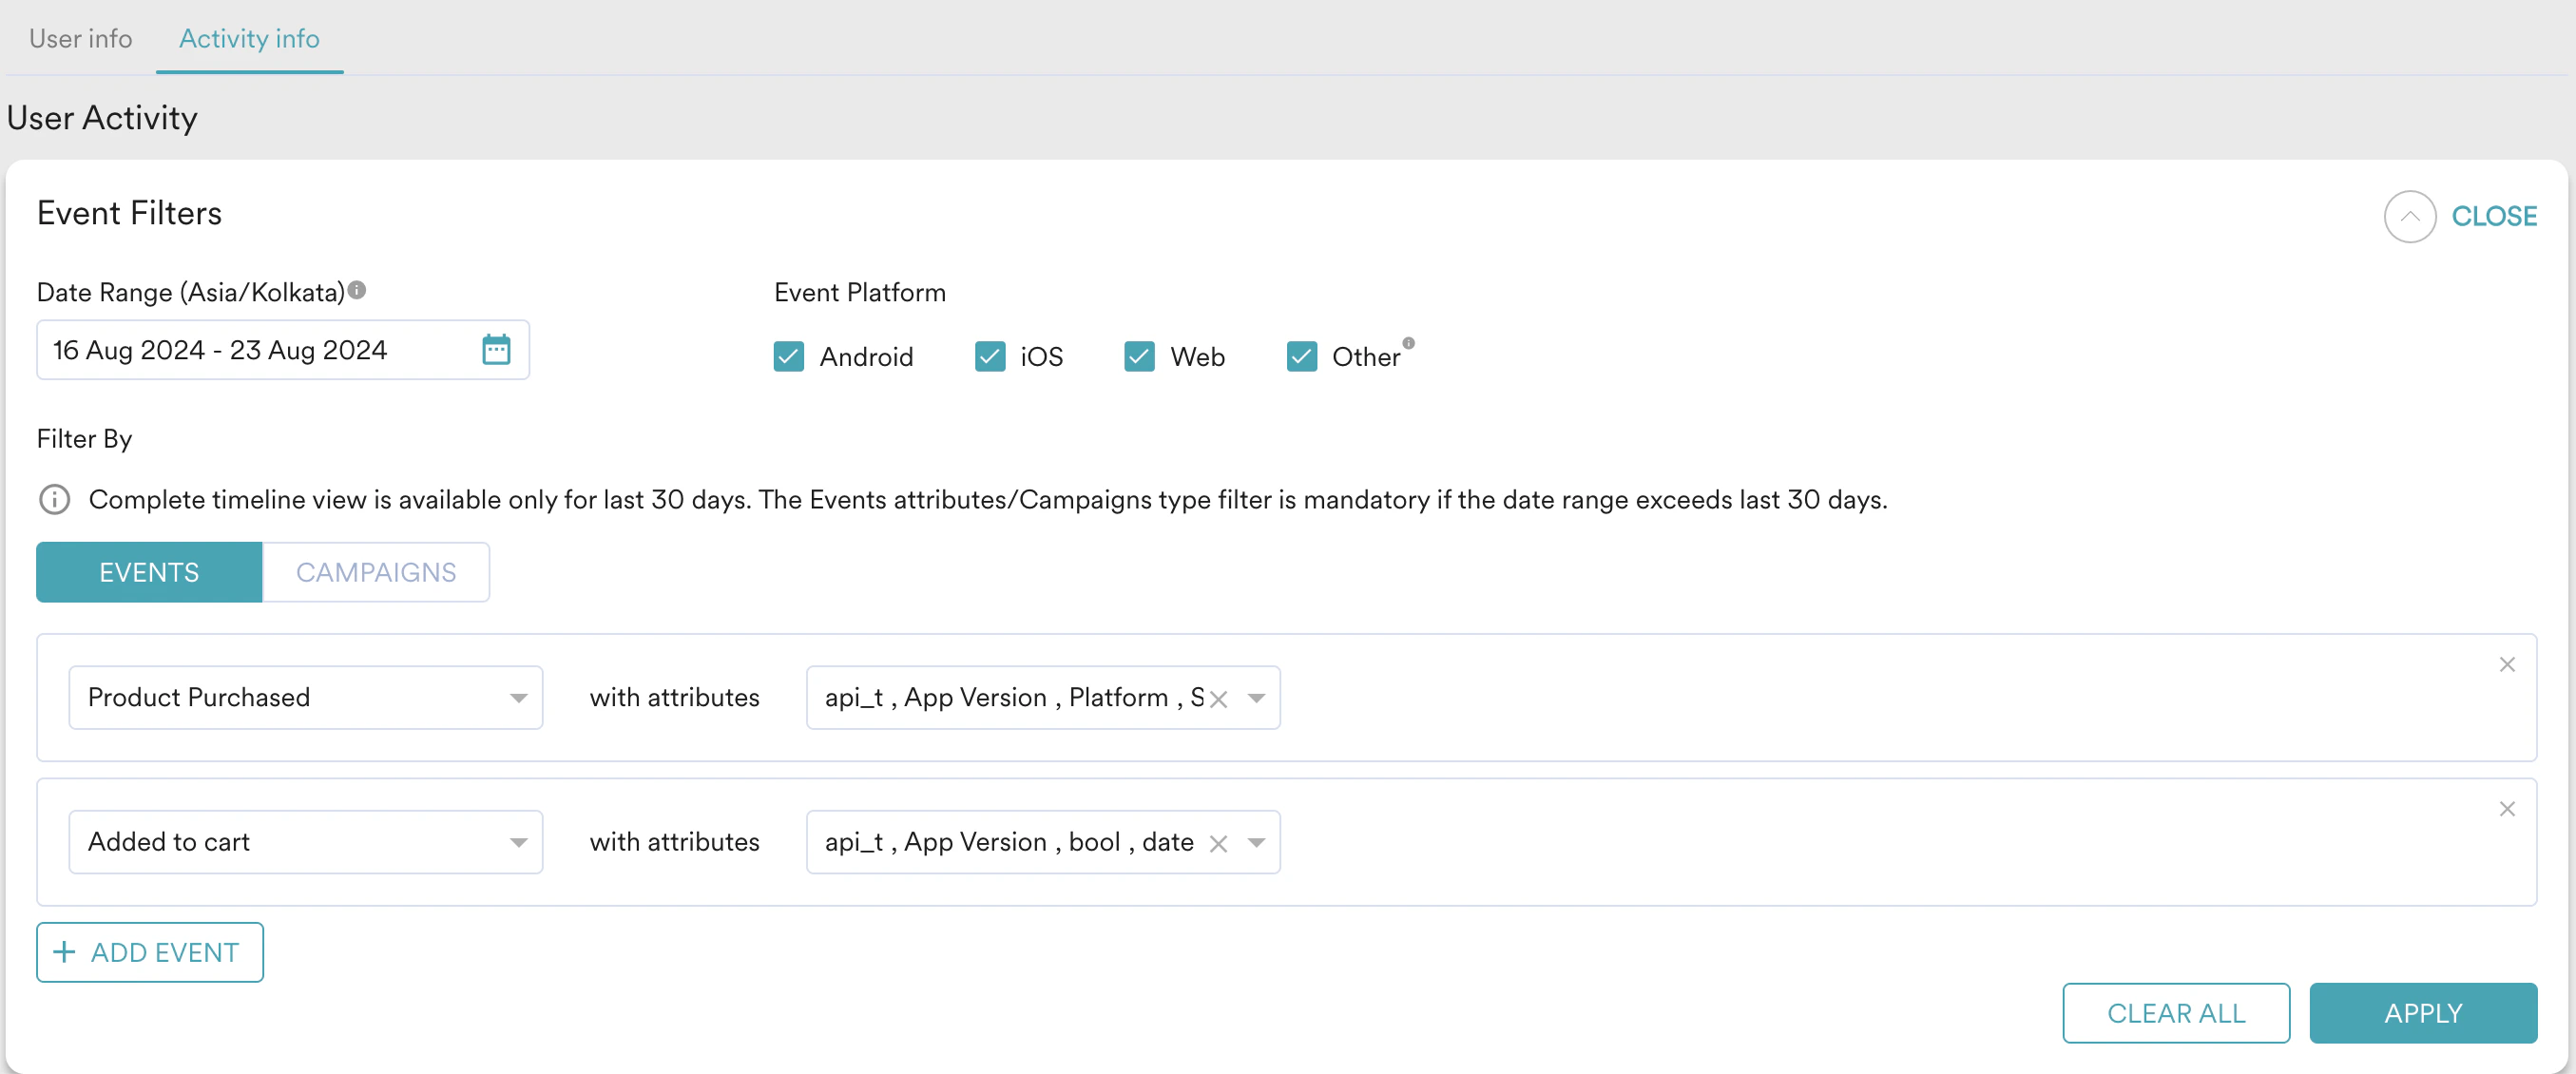2576x1074 pixels.
Task: Click the CLEAR ALL button
Action: pos(2175,1013)
